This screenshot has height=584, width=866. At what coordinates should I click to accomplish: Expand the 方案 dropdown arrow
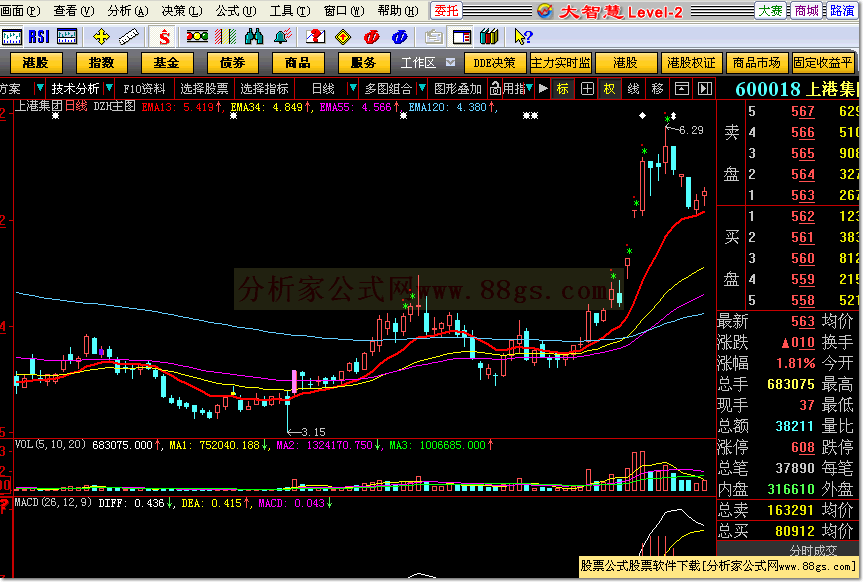pos(40,88)
